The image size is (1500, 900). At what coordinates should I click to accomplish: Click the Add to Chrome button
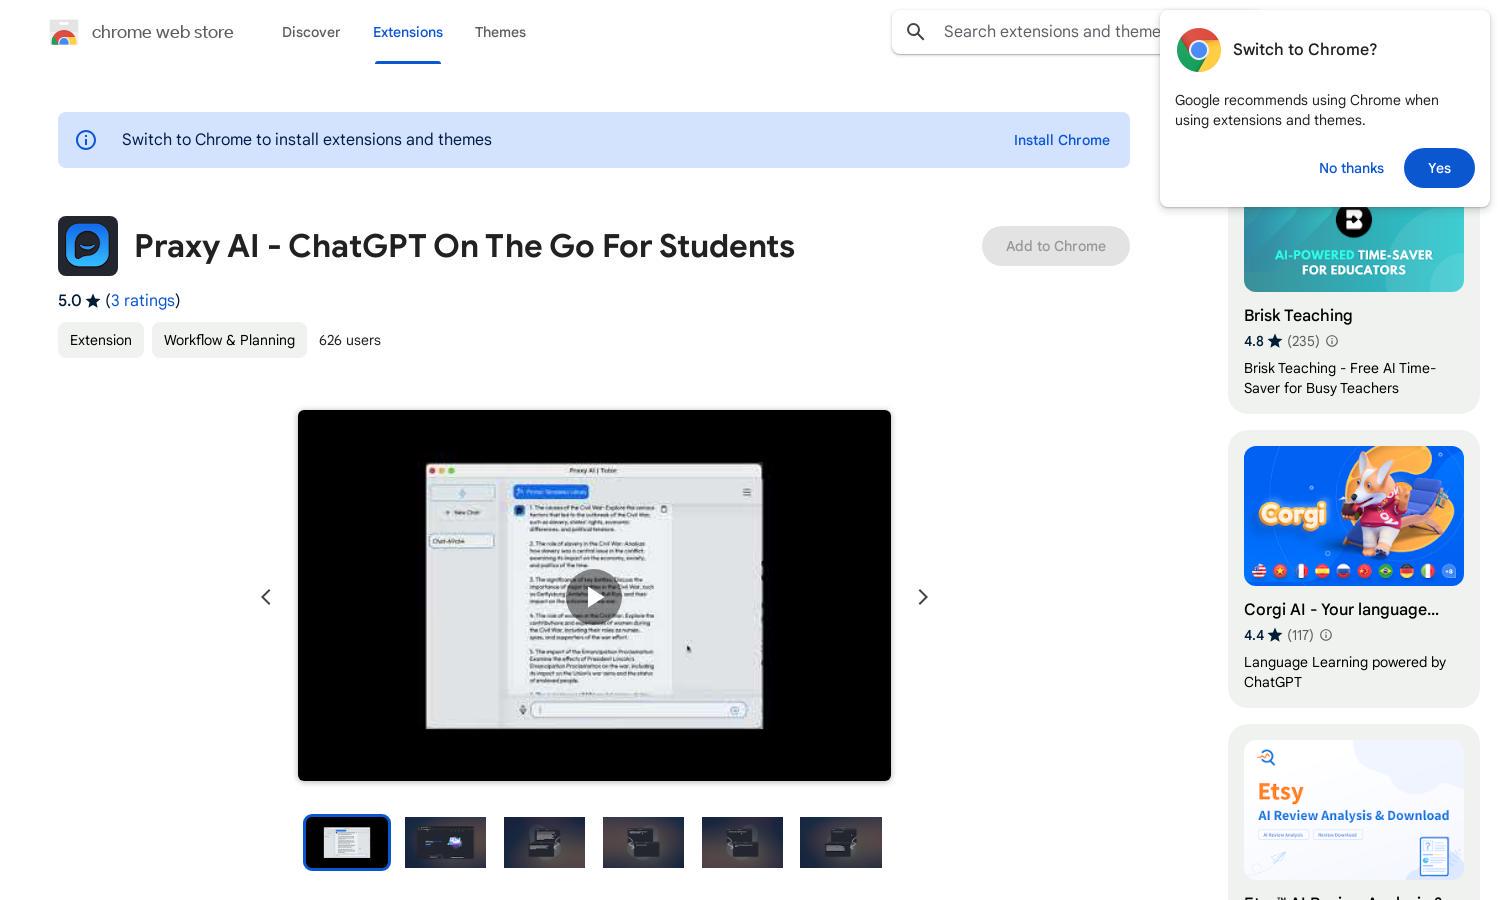pos(1056,246)
